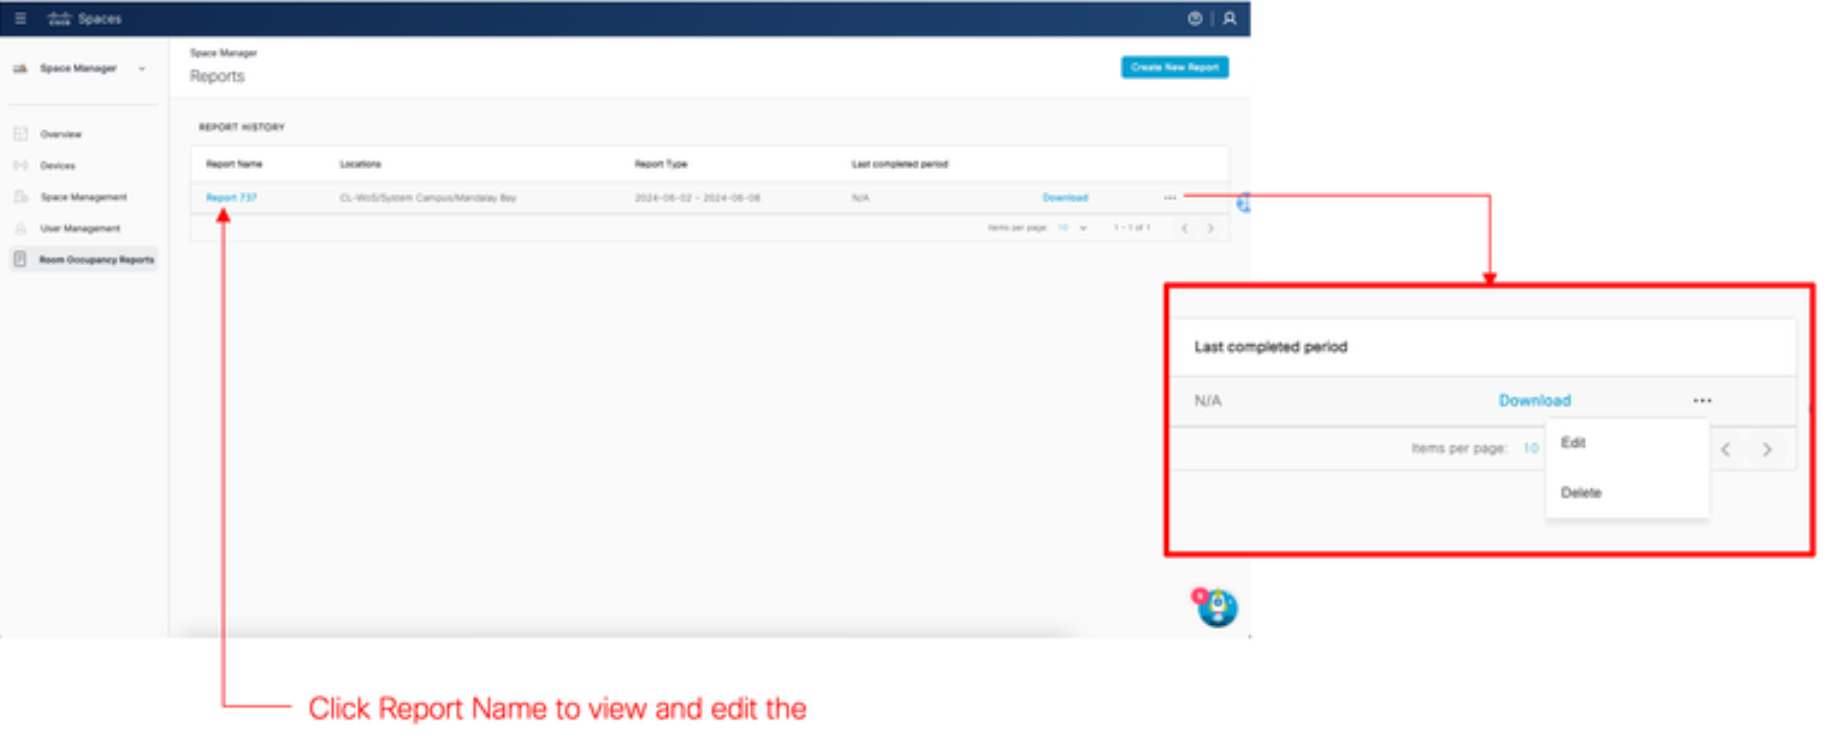Open the Report 737 link
Viewport: 1832px width, 746px height.
(231, 198)
